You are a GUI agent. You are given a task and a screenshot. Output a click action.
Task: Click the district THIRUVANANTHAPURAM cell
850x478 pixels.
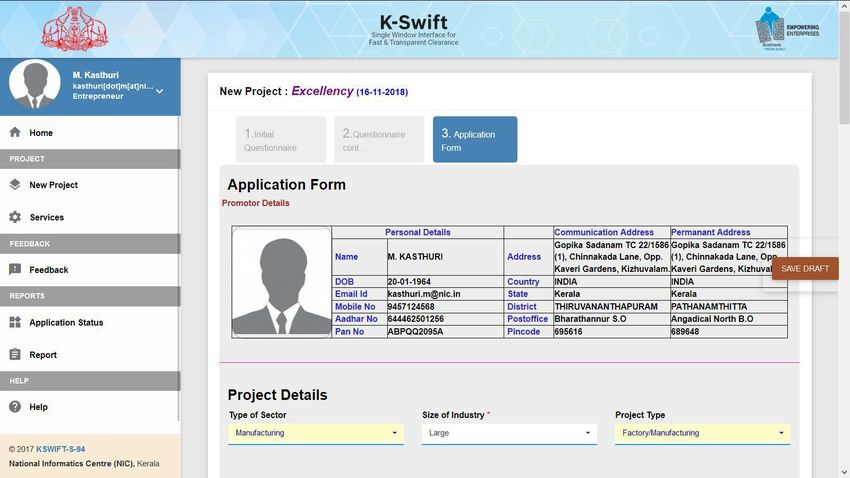[x=611, y=307]
